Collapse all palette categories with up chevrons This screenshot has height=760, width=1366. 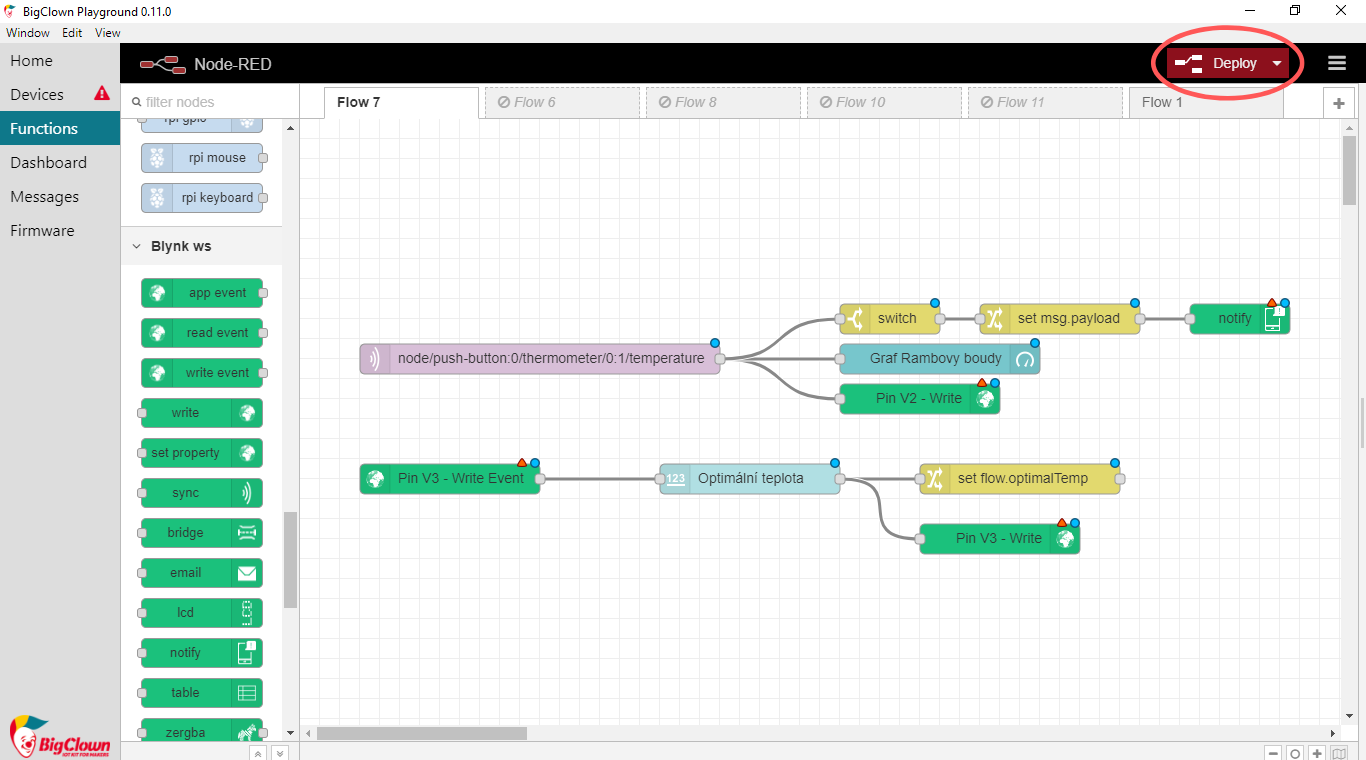pos(258,753)
